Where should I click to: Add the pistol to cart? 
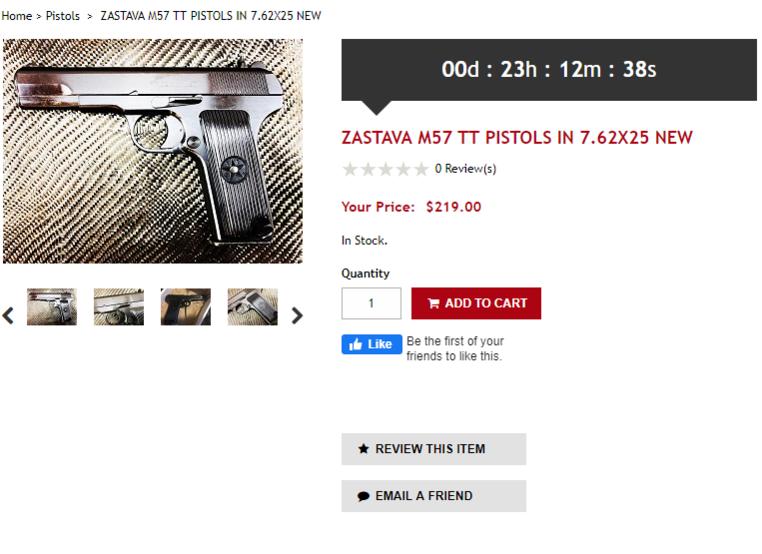476,303
